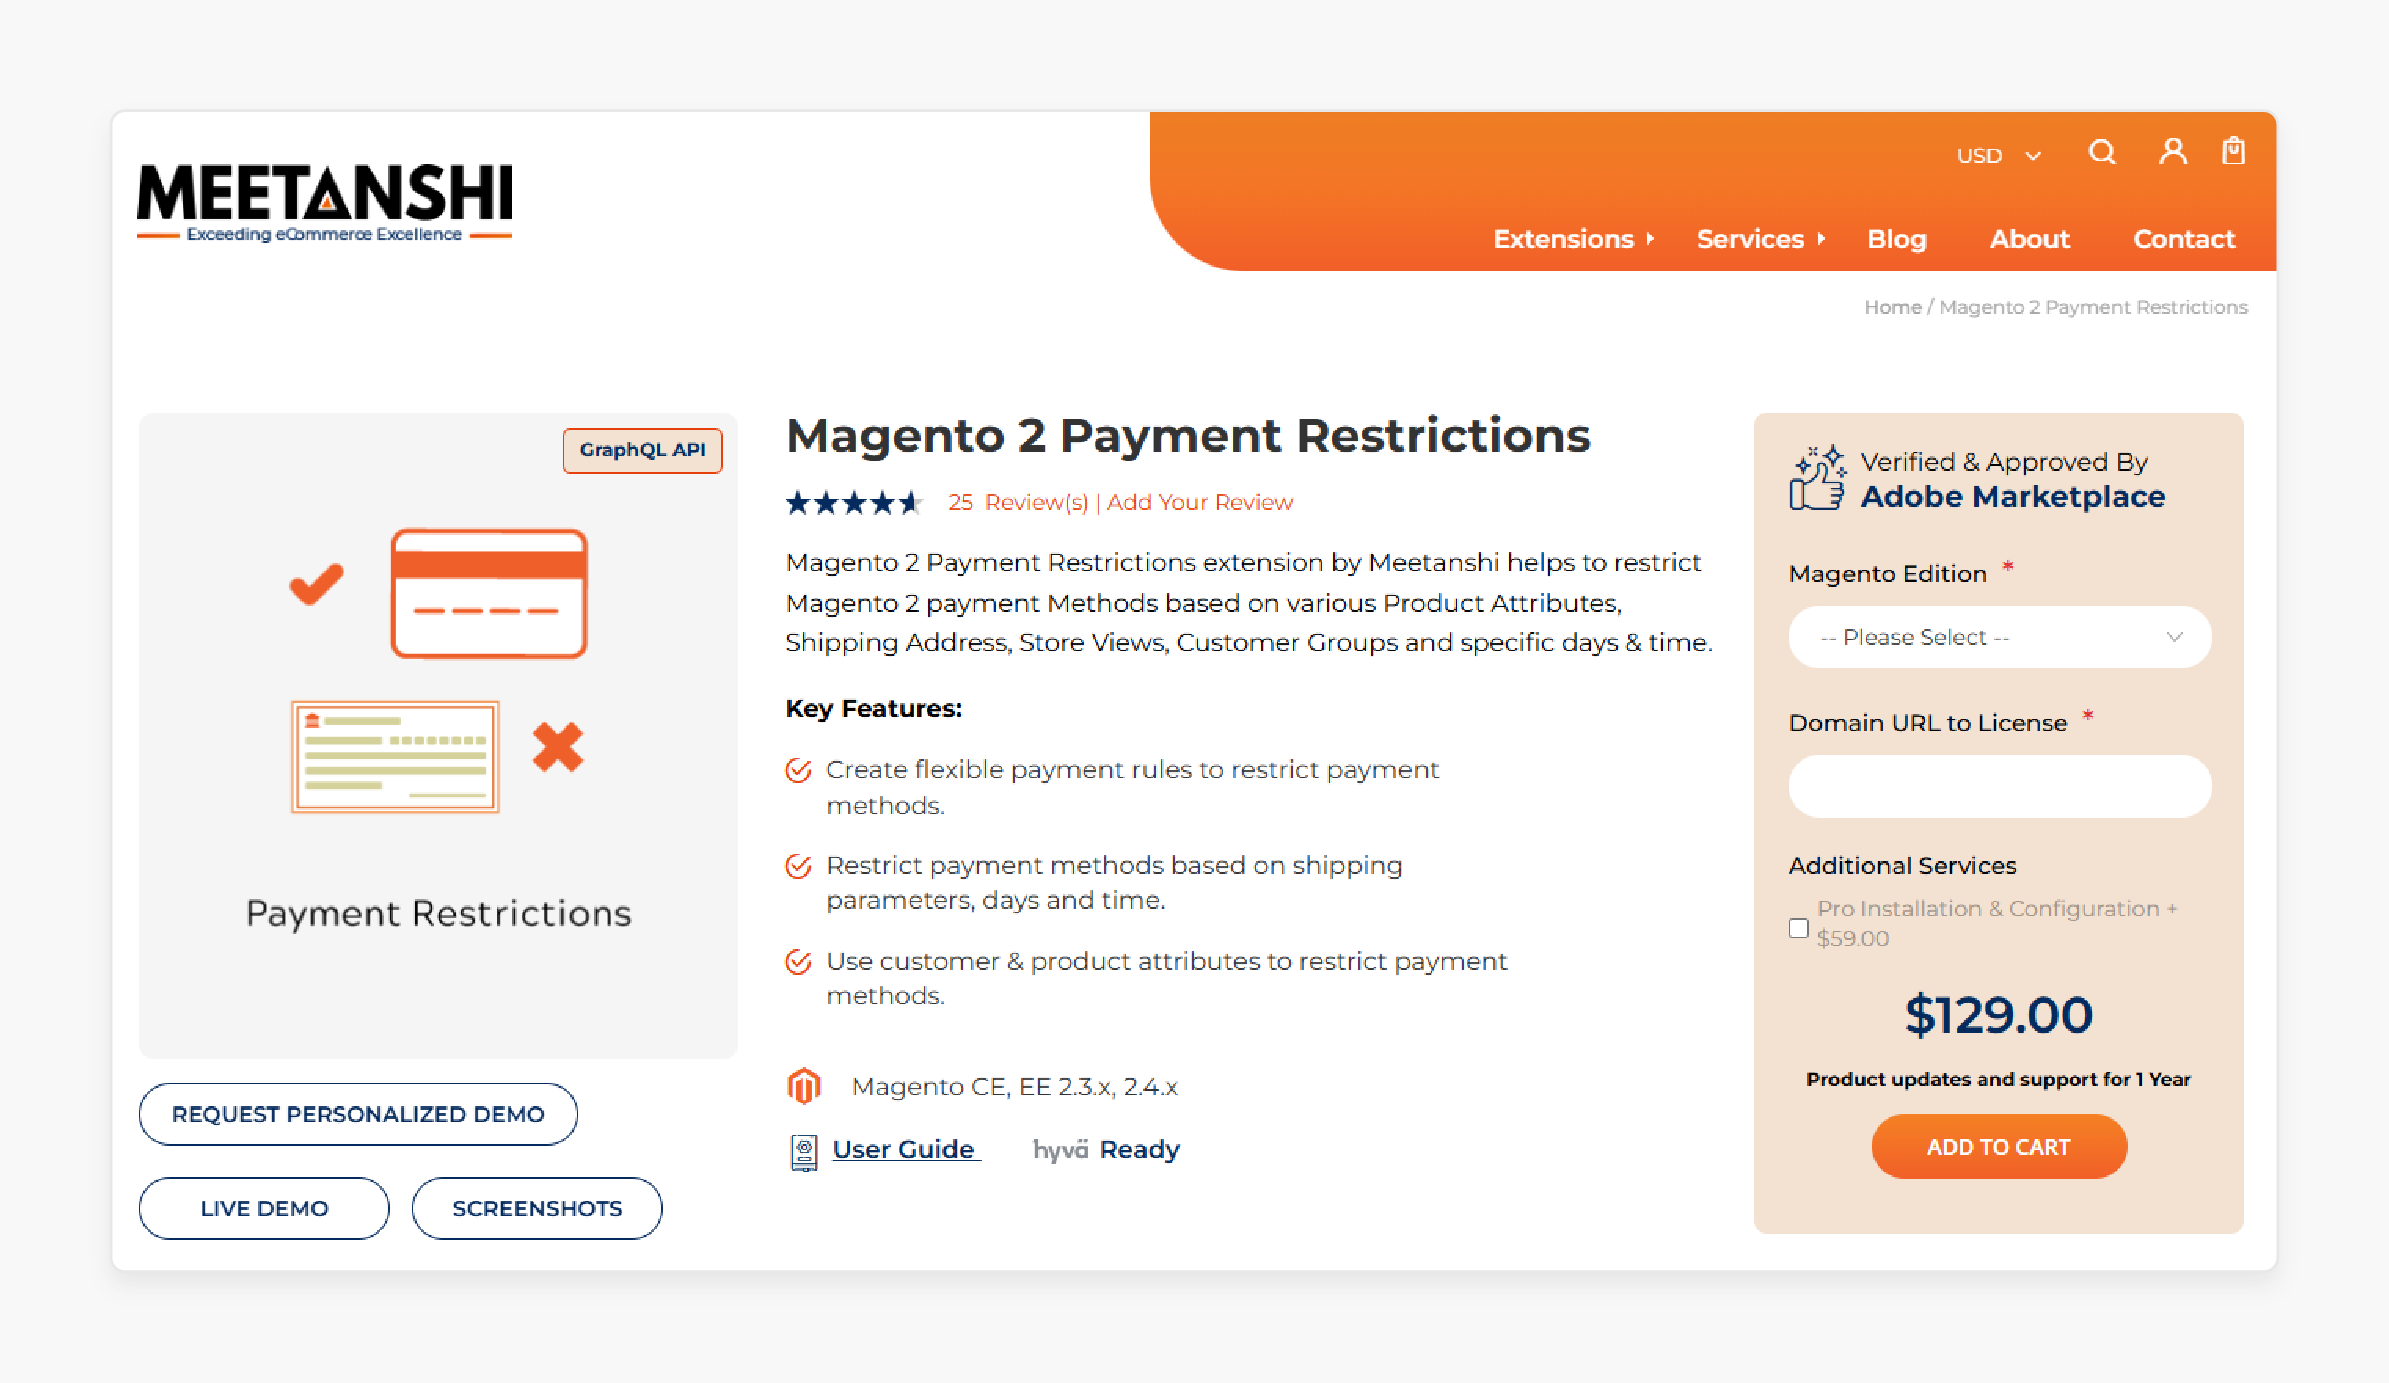Click the shopping cart icon in header
The width and height of the screenshot is (2389, 1383).
pos(2233,153)
